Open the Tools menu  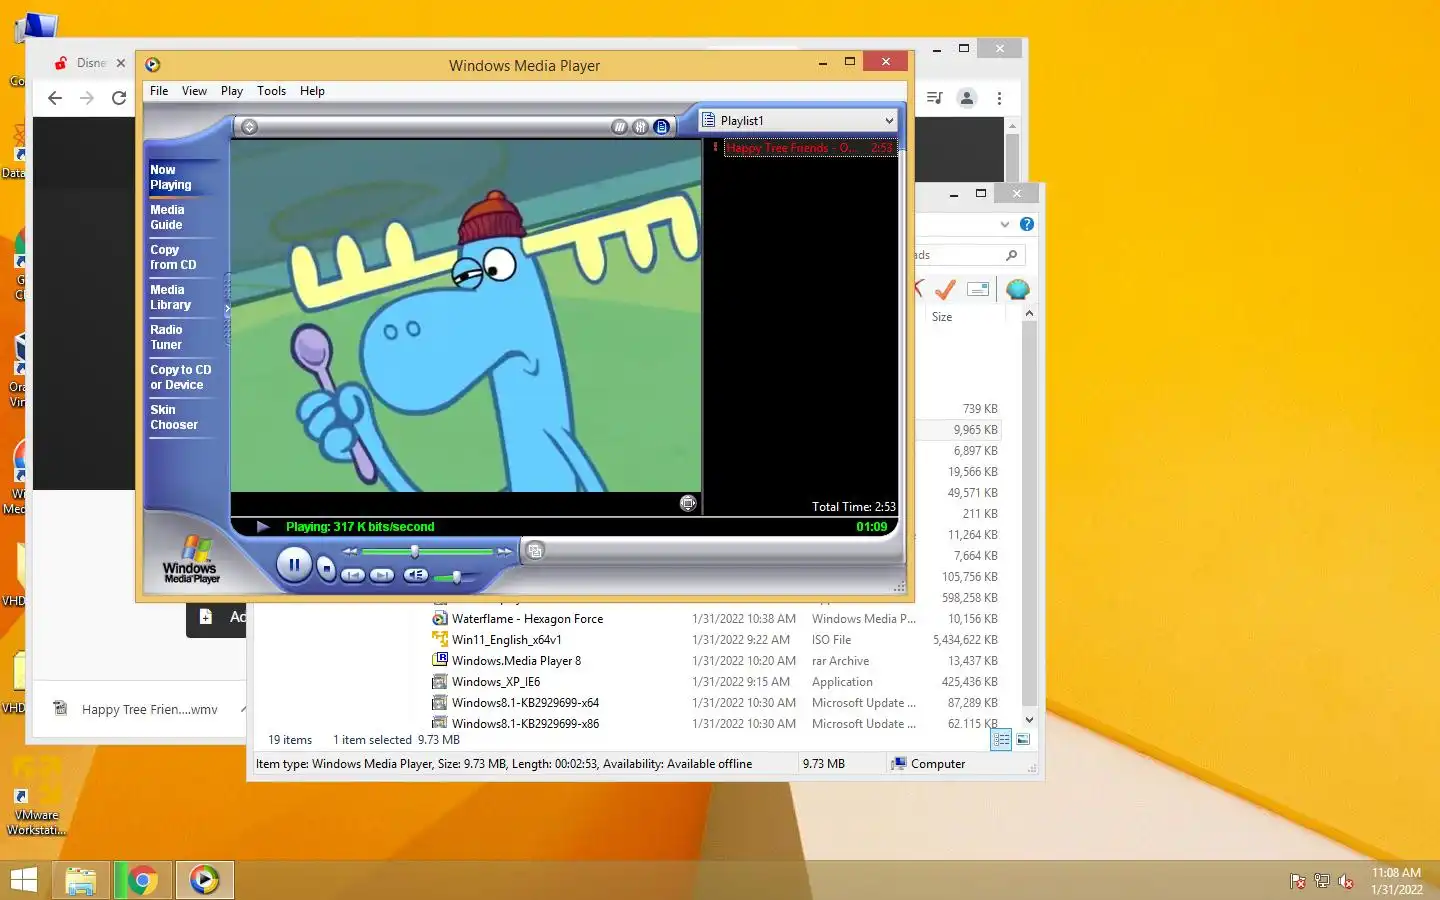(271, 91)
